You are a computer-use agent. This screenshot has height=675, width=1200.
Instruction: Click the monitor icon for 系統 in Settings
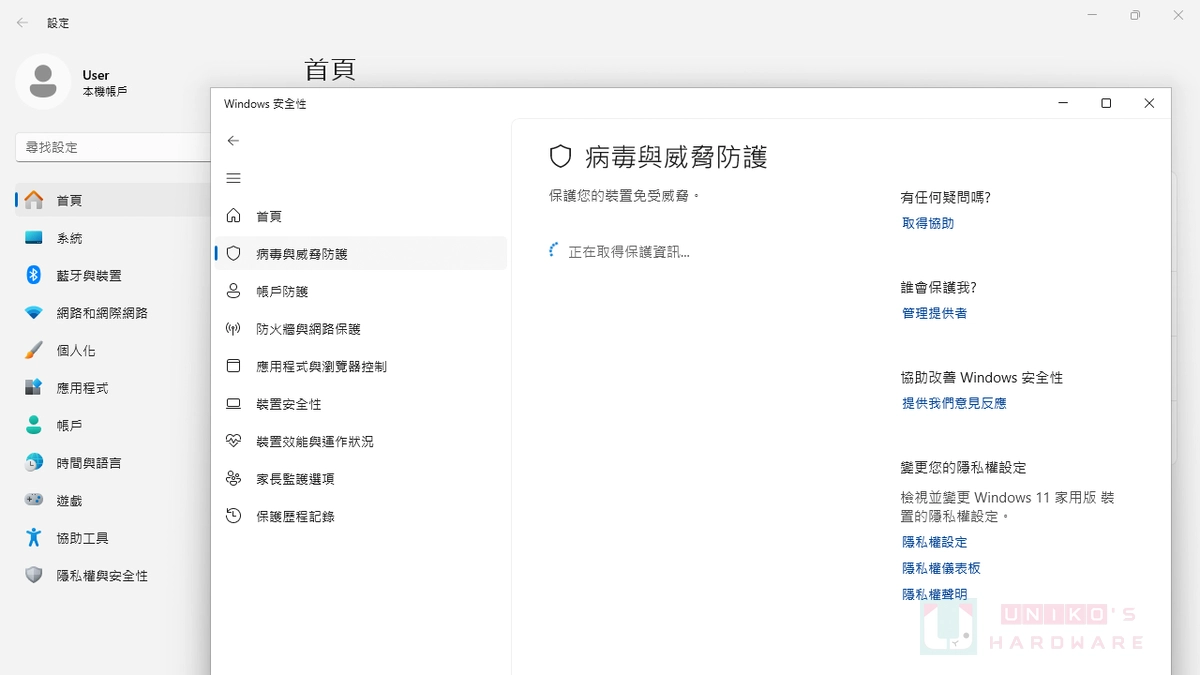[34, 238]
